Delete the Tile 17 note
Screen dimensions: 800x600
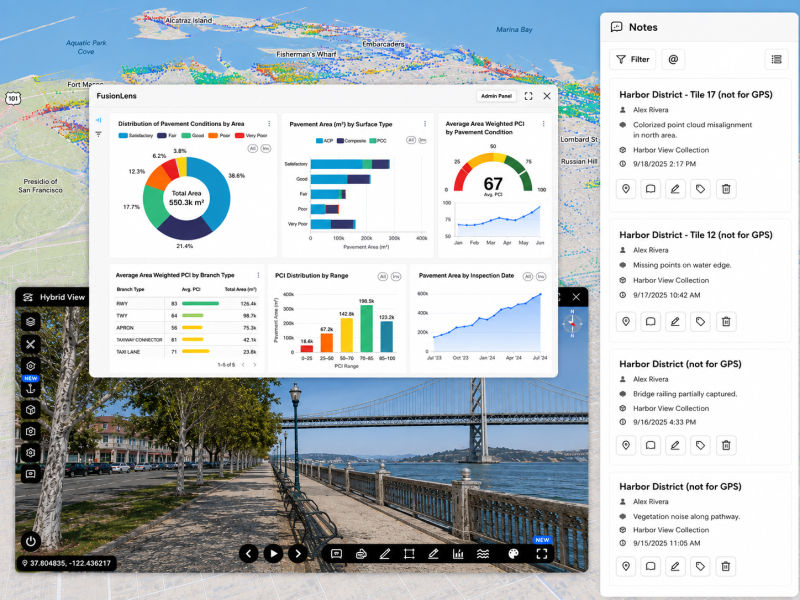tap(726, 189)
